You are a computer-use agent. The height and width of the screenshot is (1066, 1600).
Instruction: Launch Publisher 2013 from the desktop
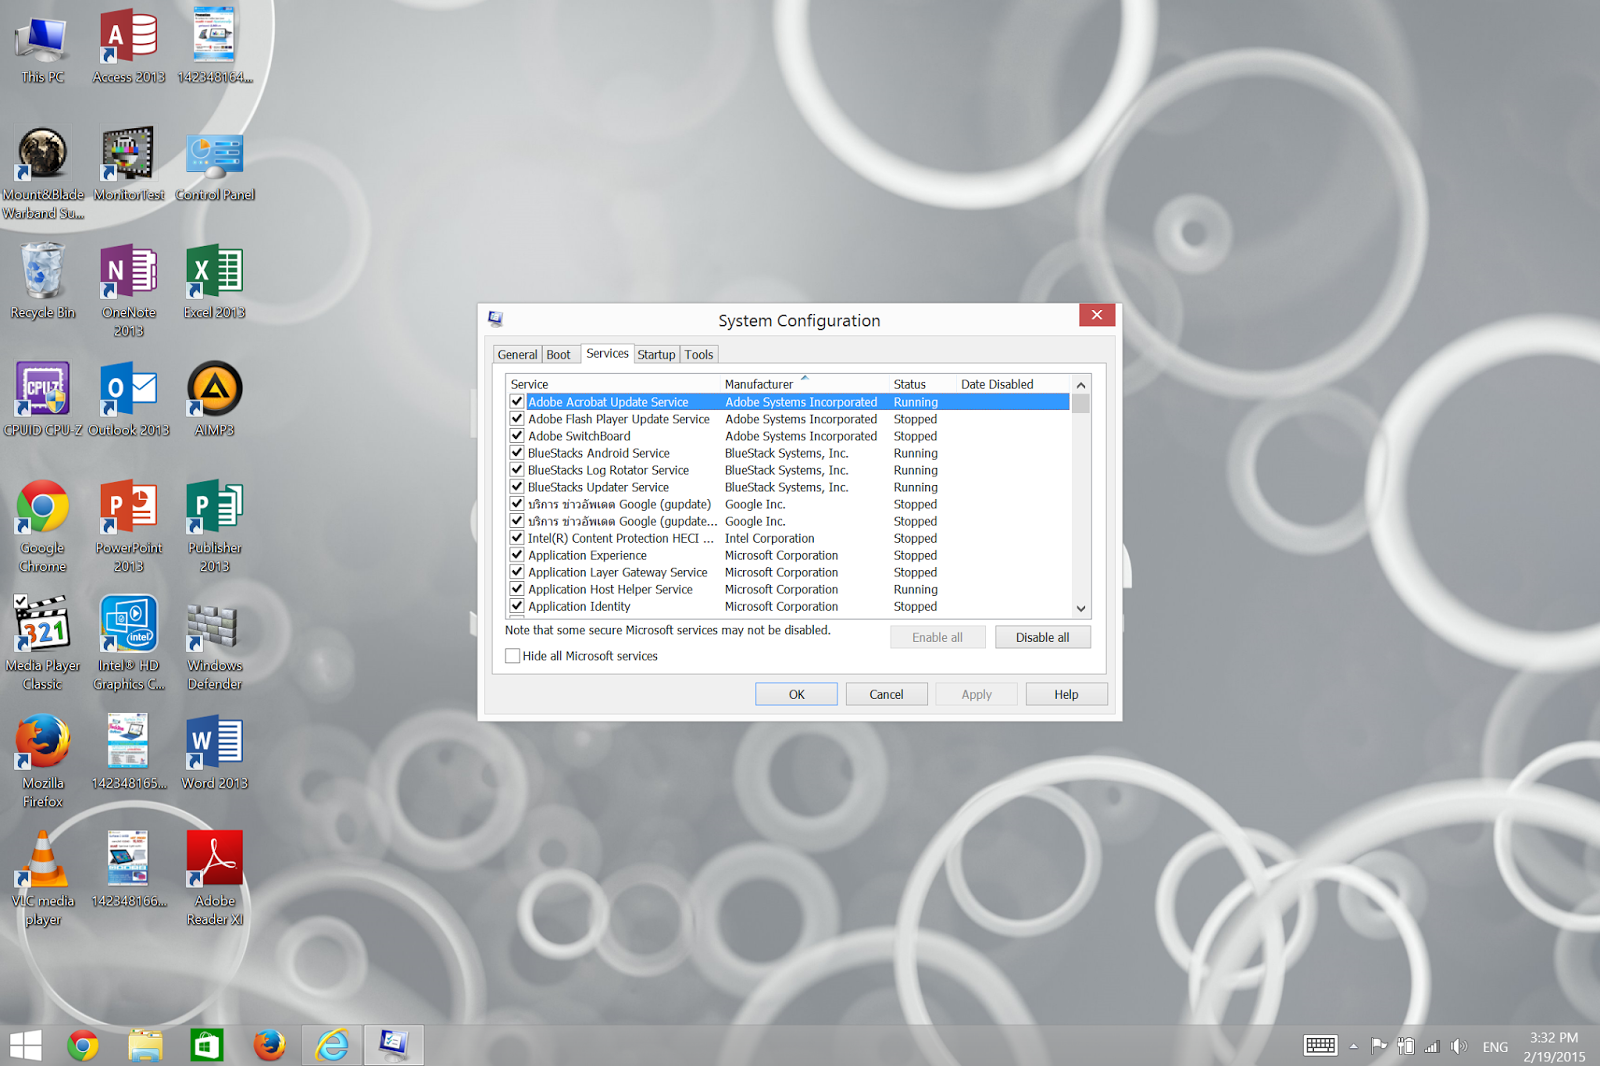tap(215, 527)
